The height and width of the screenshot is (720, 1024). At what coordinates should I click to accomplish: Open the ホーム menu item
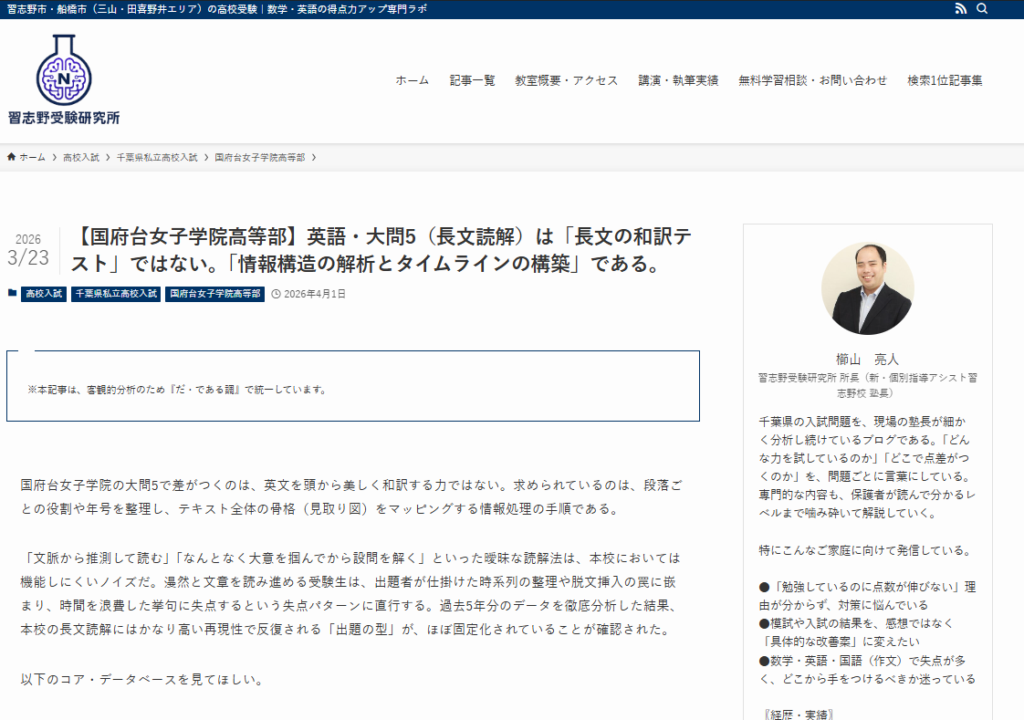tap(412, 81)
